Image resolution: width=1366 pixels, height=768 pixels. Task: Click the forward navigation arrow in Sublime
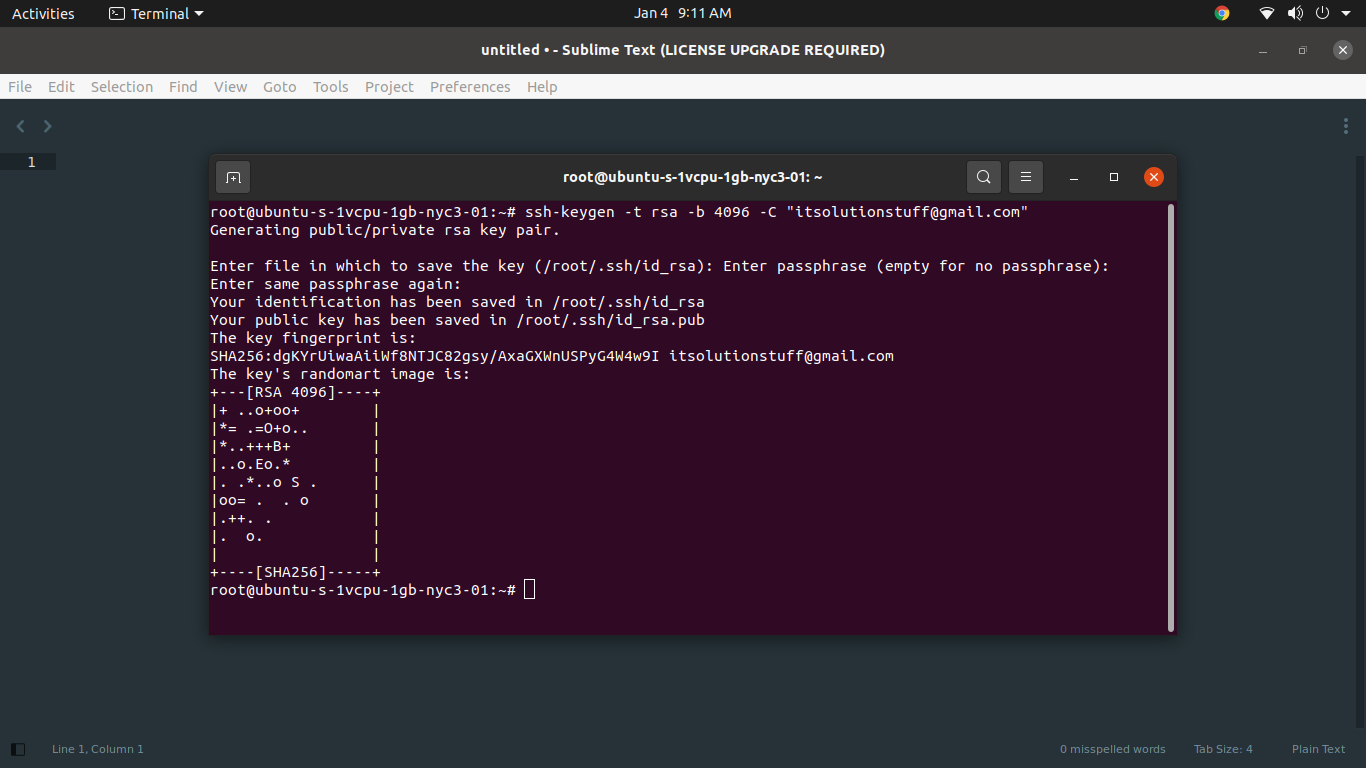point(46,126)
